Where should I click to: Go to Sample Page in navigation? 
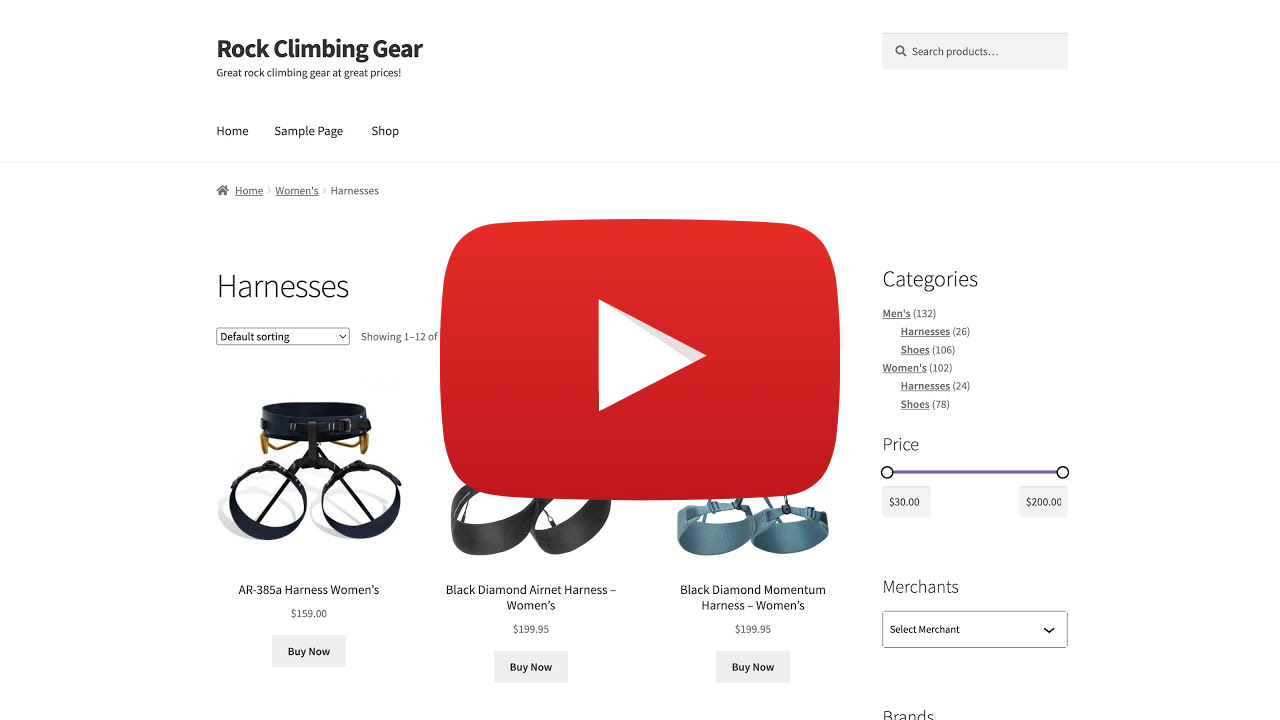(x=309, y=131)
